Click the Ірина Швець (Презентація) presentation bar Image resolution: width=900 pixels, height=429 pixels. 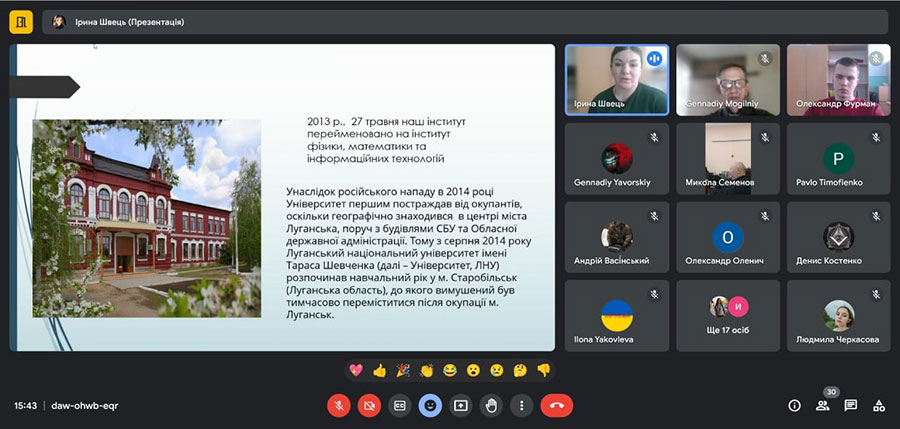pos(130,22)
